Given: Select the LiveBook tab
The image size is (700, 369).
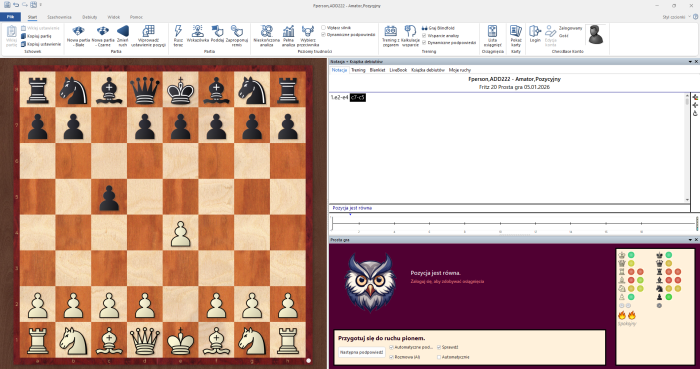Looking at the screenshot, I should [398, 70].
